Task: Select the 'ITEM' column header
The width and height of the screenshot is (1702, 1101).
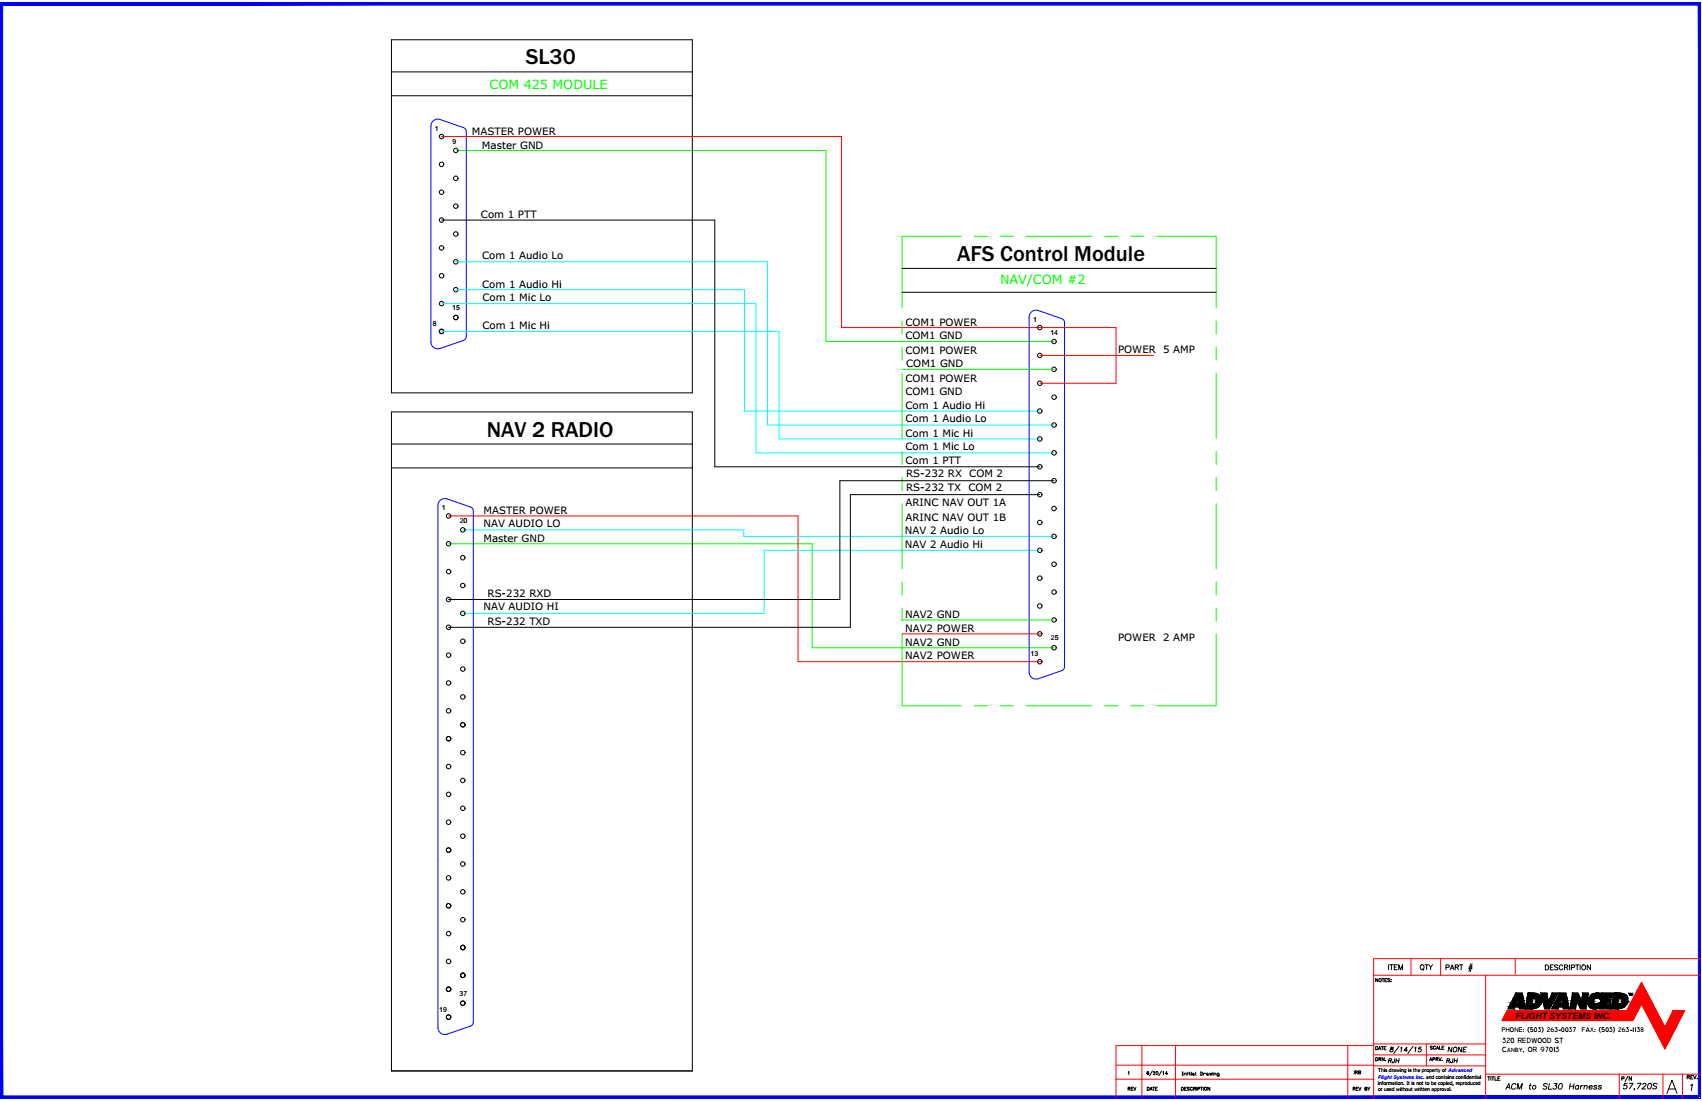Action: [1395, 967]
